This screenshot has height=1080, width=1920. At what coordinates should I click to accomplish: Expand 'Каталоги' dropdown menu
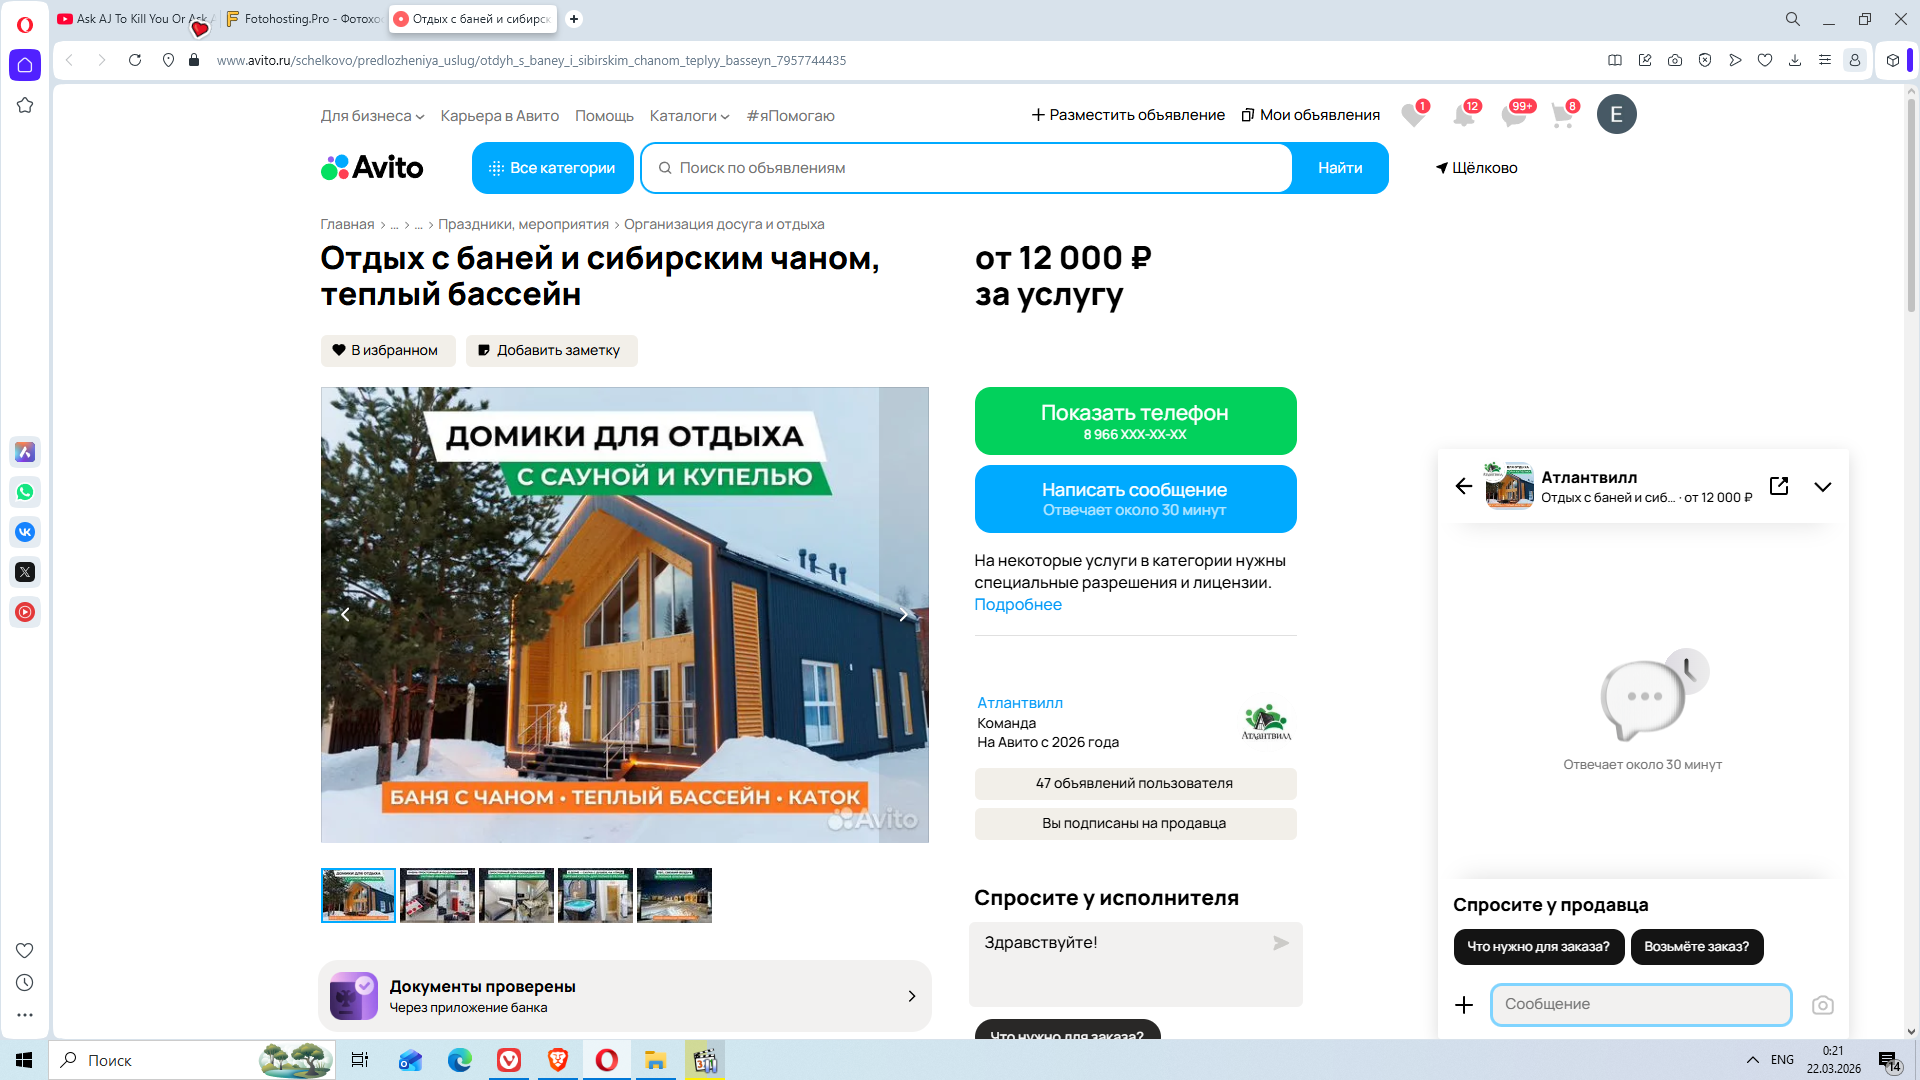pyautogui.click(x=689, y=116)
